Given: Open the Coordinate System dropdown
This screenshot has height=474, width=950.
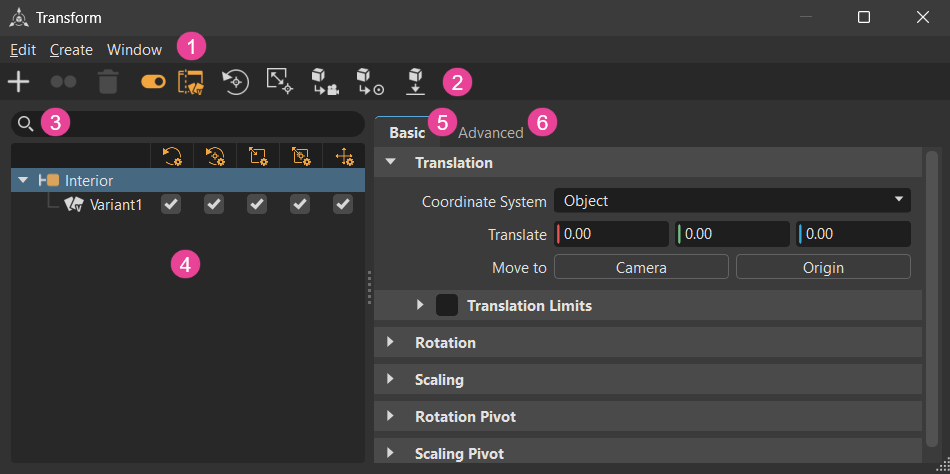Looking at the screenshot, I should click(732, 201).
